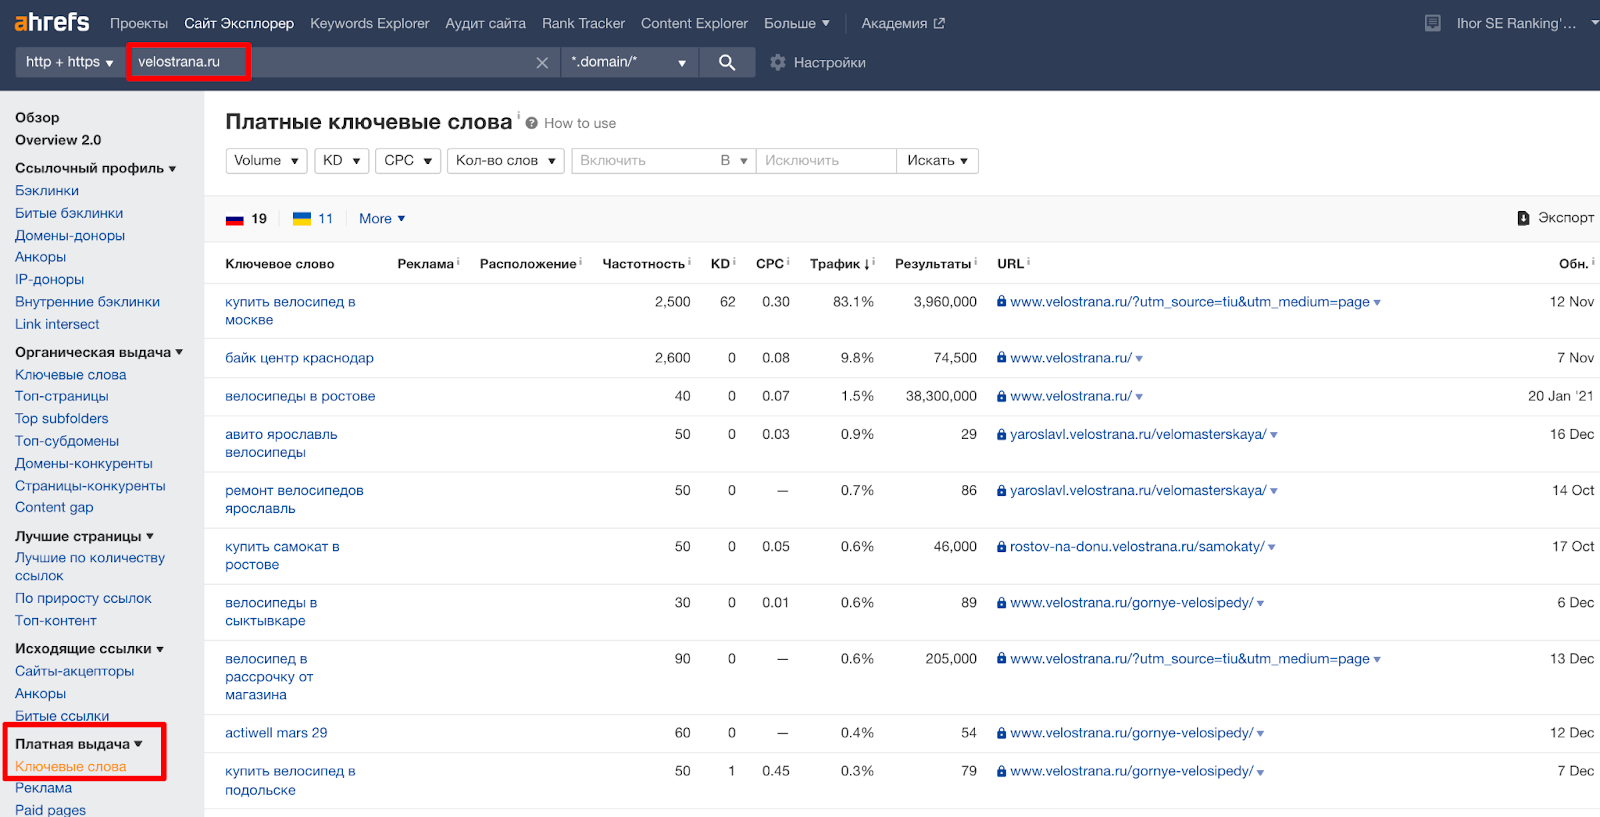Sort by Частотность column header
The height and width of the screenshot is (817, 1600).
tap(643, 264)
